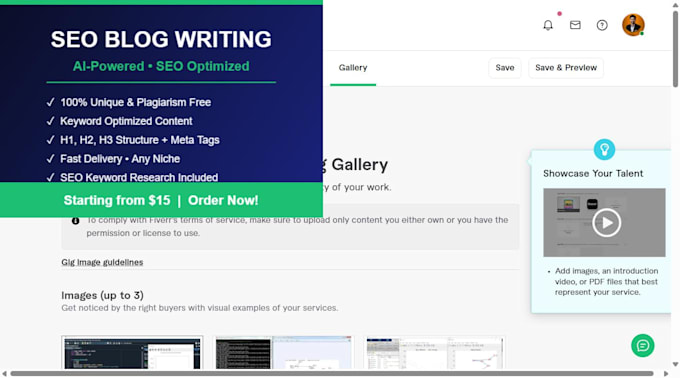This screenshot has width=680, height=378.
Task: Click the info icon in notice box
Action: (75, 221)
